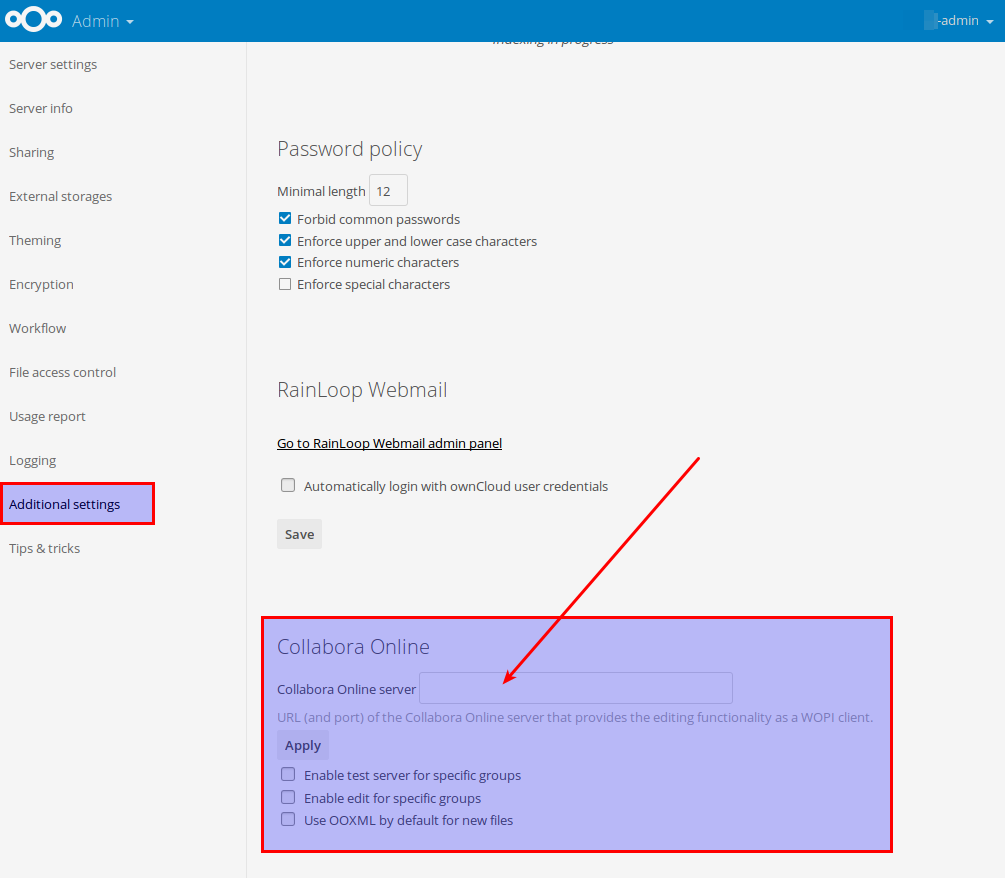Open the RainLoop Webmail admin panel link

(x=389, y=443)
